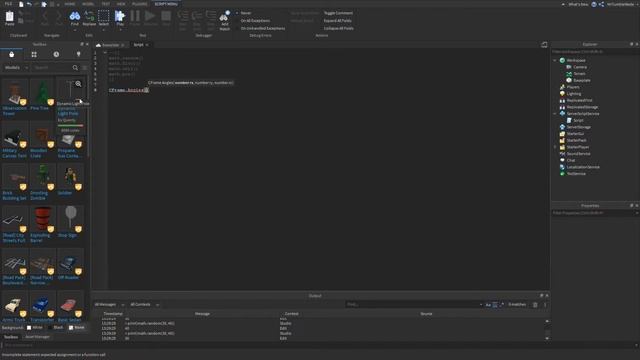The image size is (640, 360).
Task: Select On Unhandled Exceptions option
Action: (263, 28)
